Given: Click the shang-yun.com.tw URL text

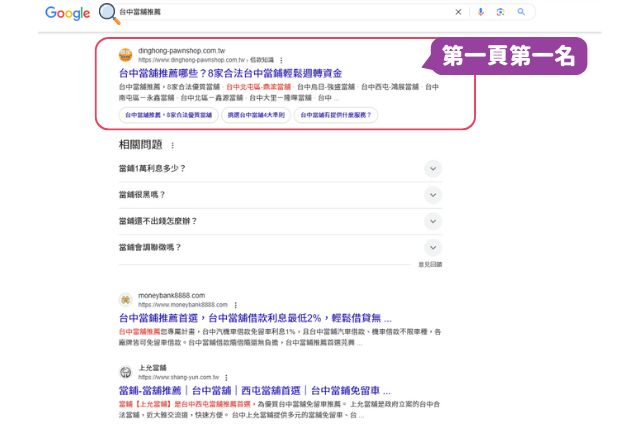Looking at the screenshot, I should 178,377.
